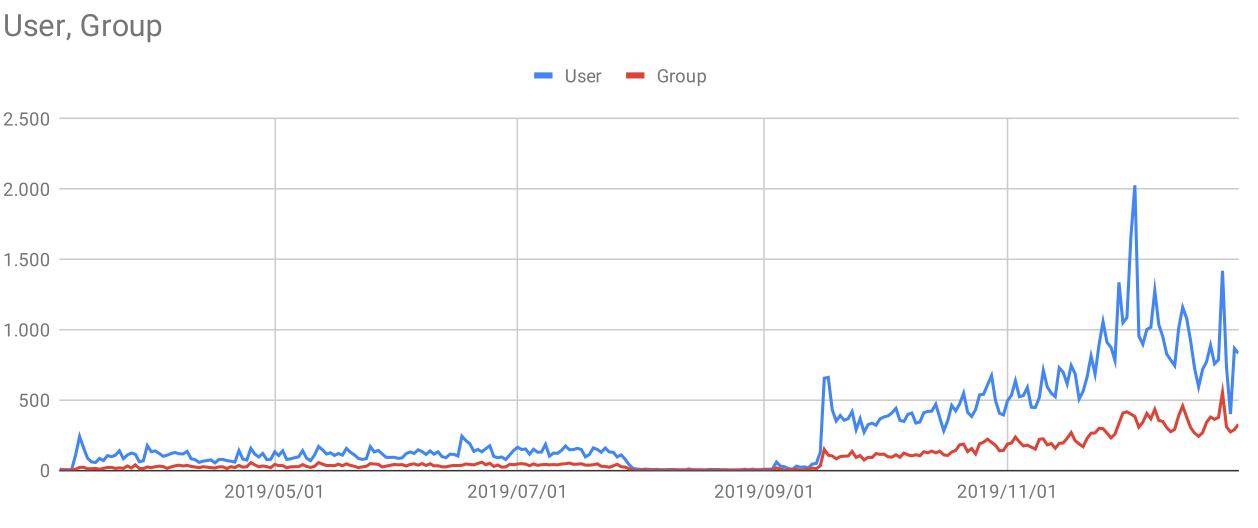The height and width of the screenshot is (528, 1258).
Task: Click the 2019/05/01 x-axis date label
Action: coord(274,492)
